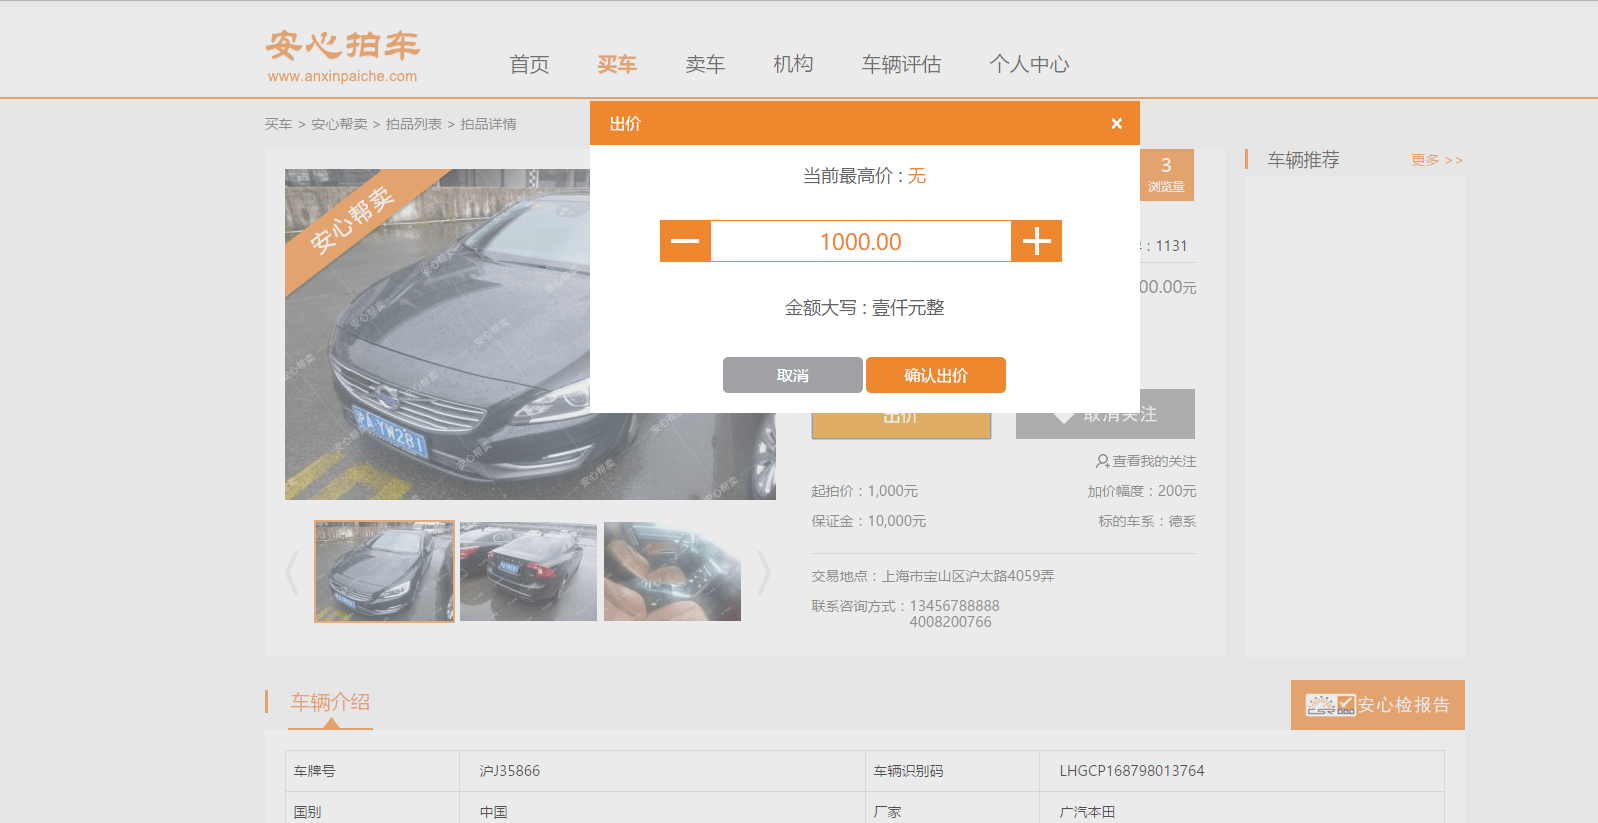Decrease bid amount with minus button
This screenshot has height=823, width=1598.
coord(685,241)
